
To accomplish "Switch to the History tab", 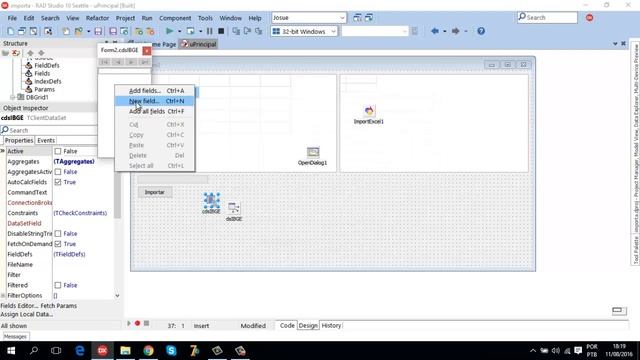I will [x=331, y=325].
